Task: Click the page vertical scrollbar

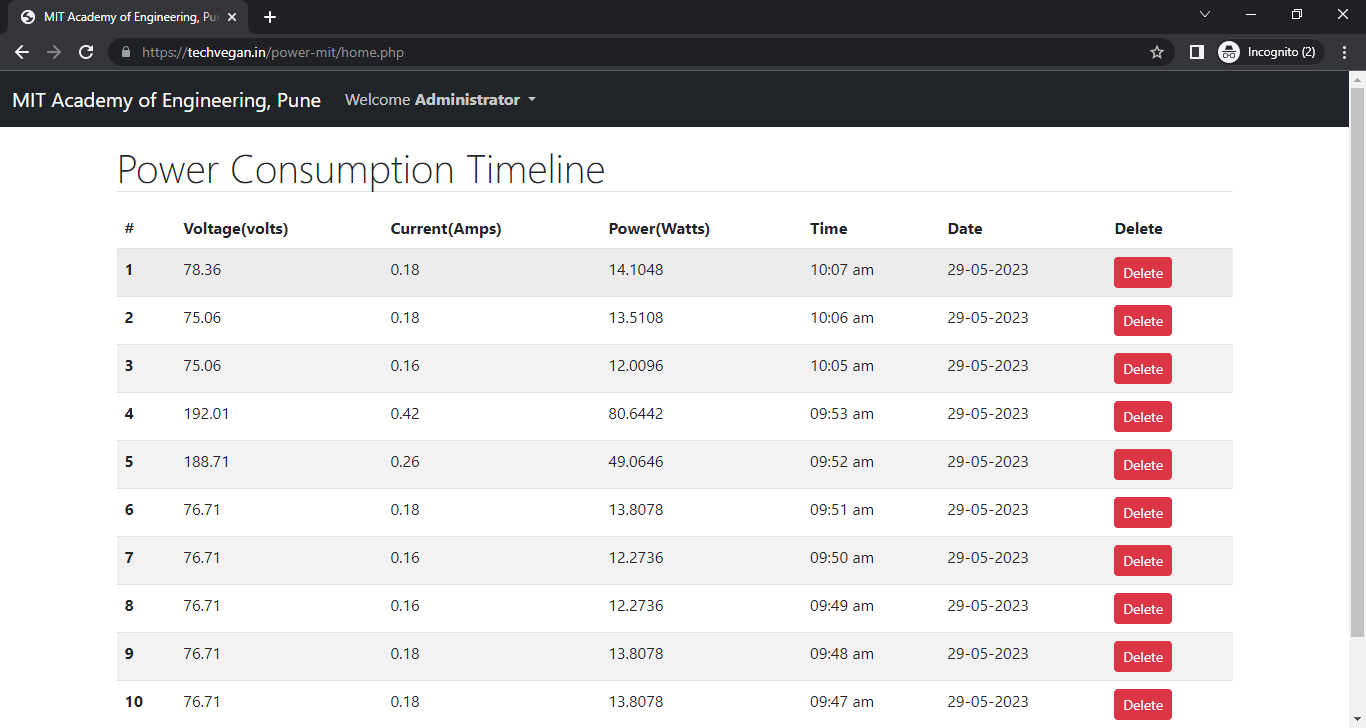Action: click(x=1357, y=360)
